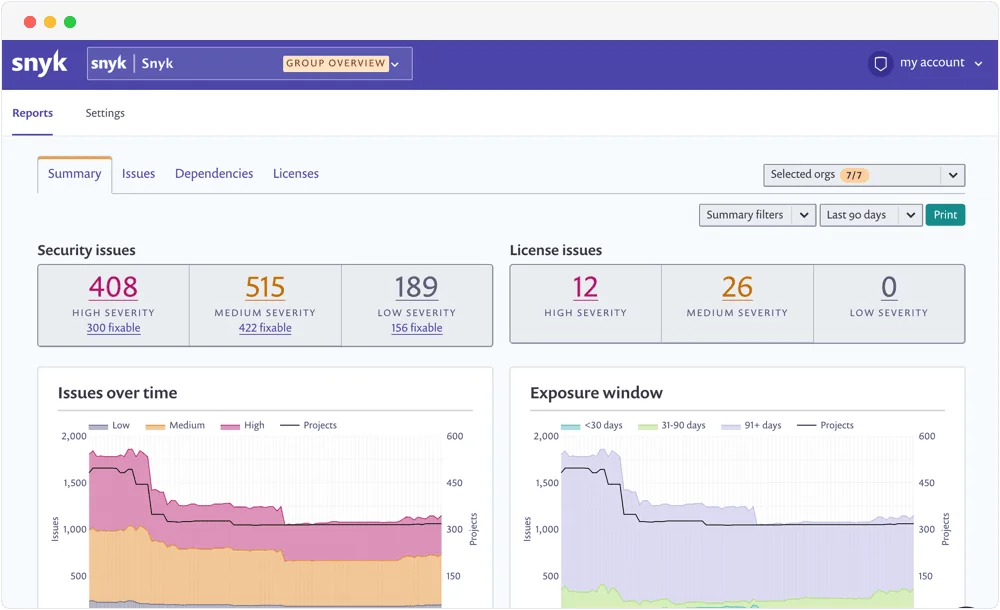The image size is (1000, 610).
Task: Switch to the Issues report tab
Action: point(138,173)
